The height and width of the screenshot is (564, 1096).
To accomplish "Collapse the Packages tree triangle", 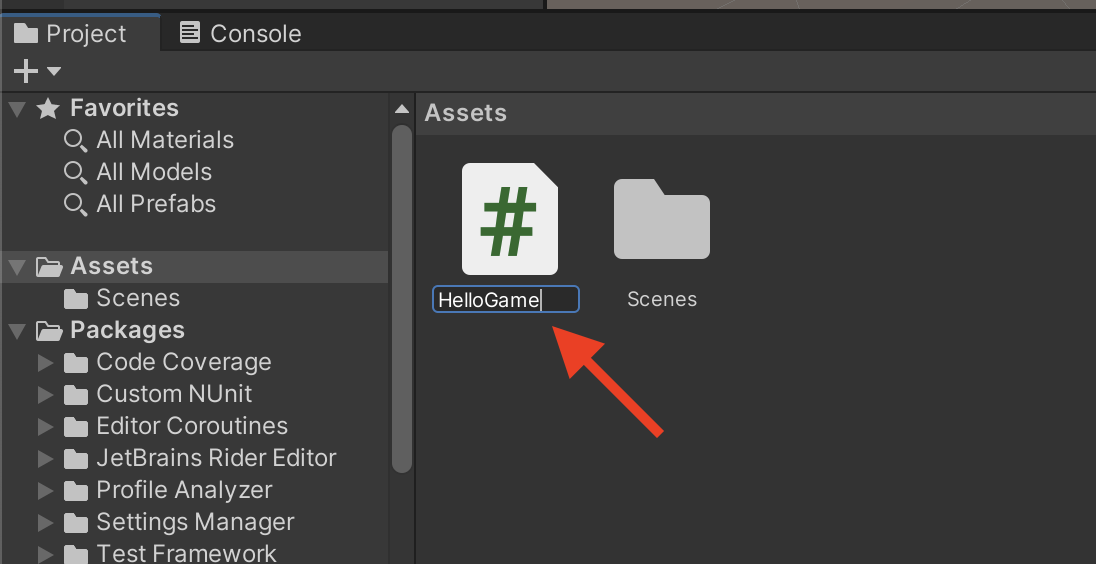I will [x=17, y=331].
